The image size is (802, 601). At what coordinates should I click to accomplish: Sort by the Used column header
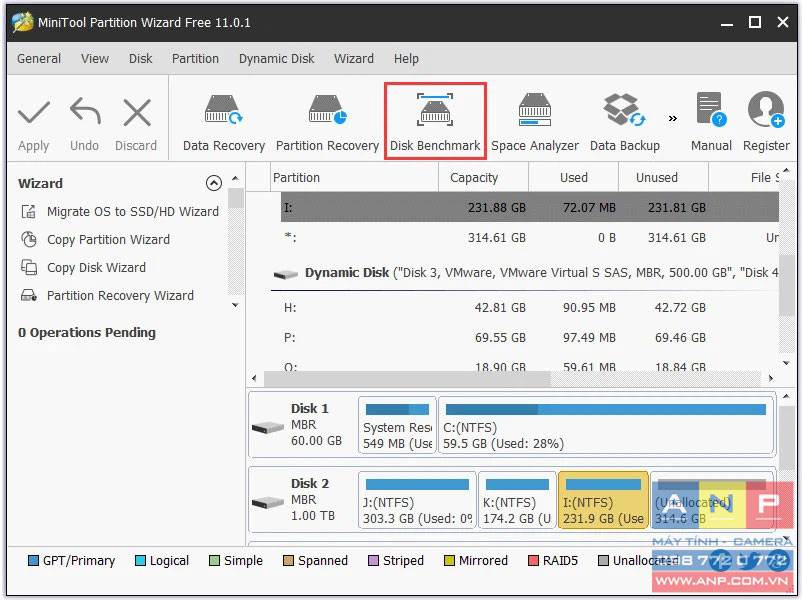pyautogui.click(x=573, y=177)
